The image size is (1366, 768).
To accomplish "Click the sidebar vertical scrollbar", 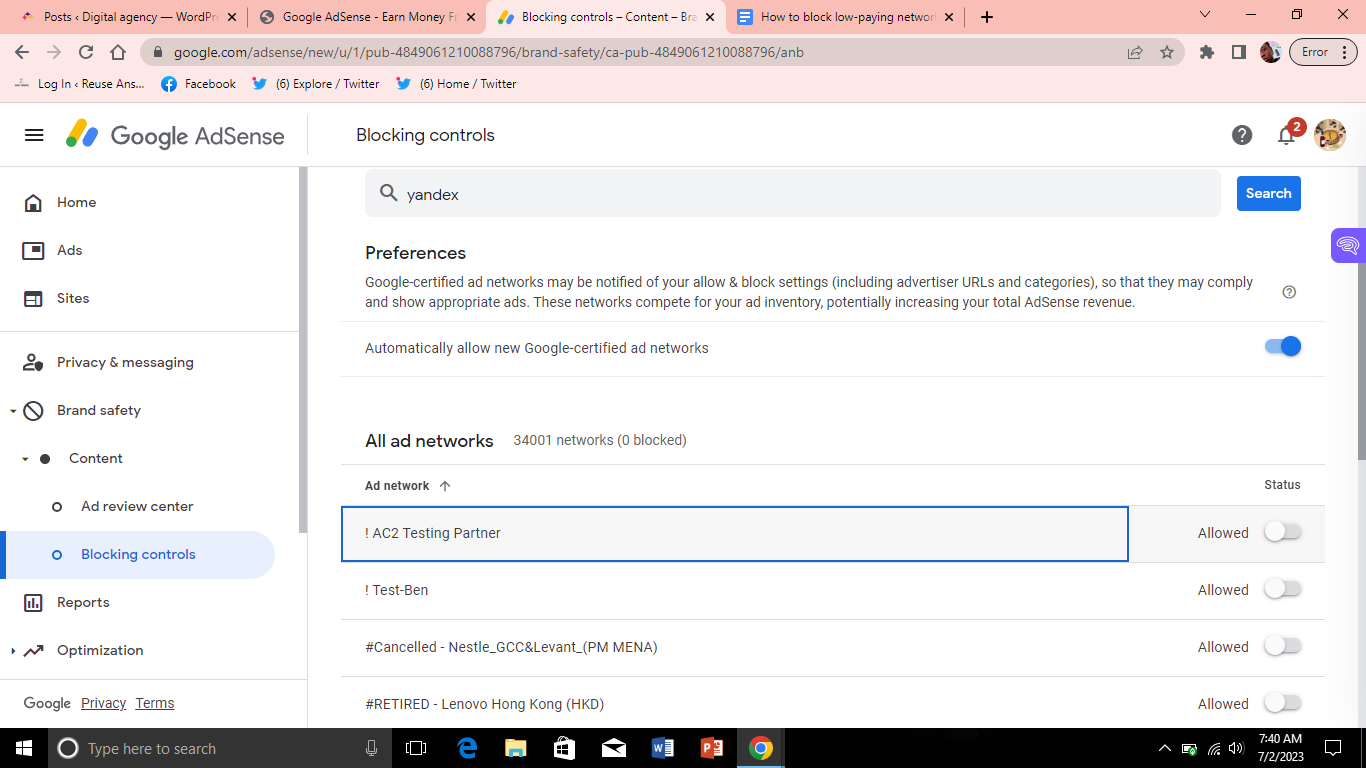I will tap(304, 350).
